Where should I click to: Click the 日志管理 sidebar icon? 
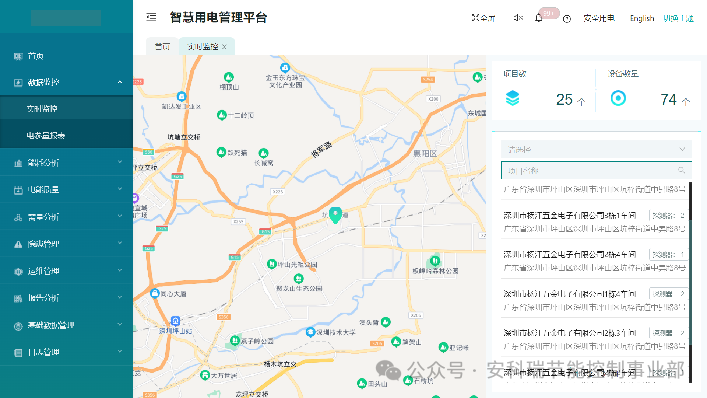(x=18, y=352)
